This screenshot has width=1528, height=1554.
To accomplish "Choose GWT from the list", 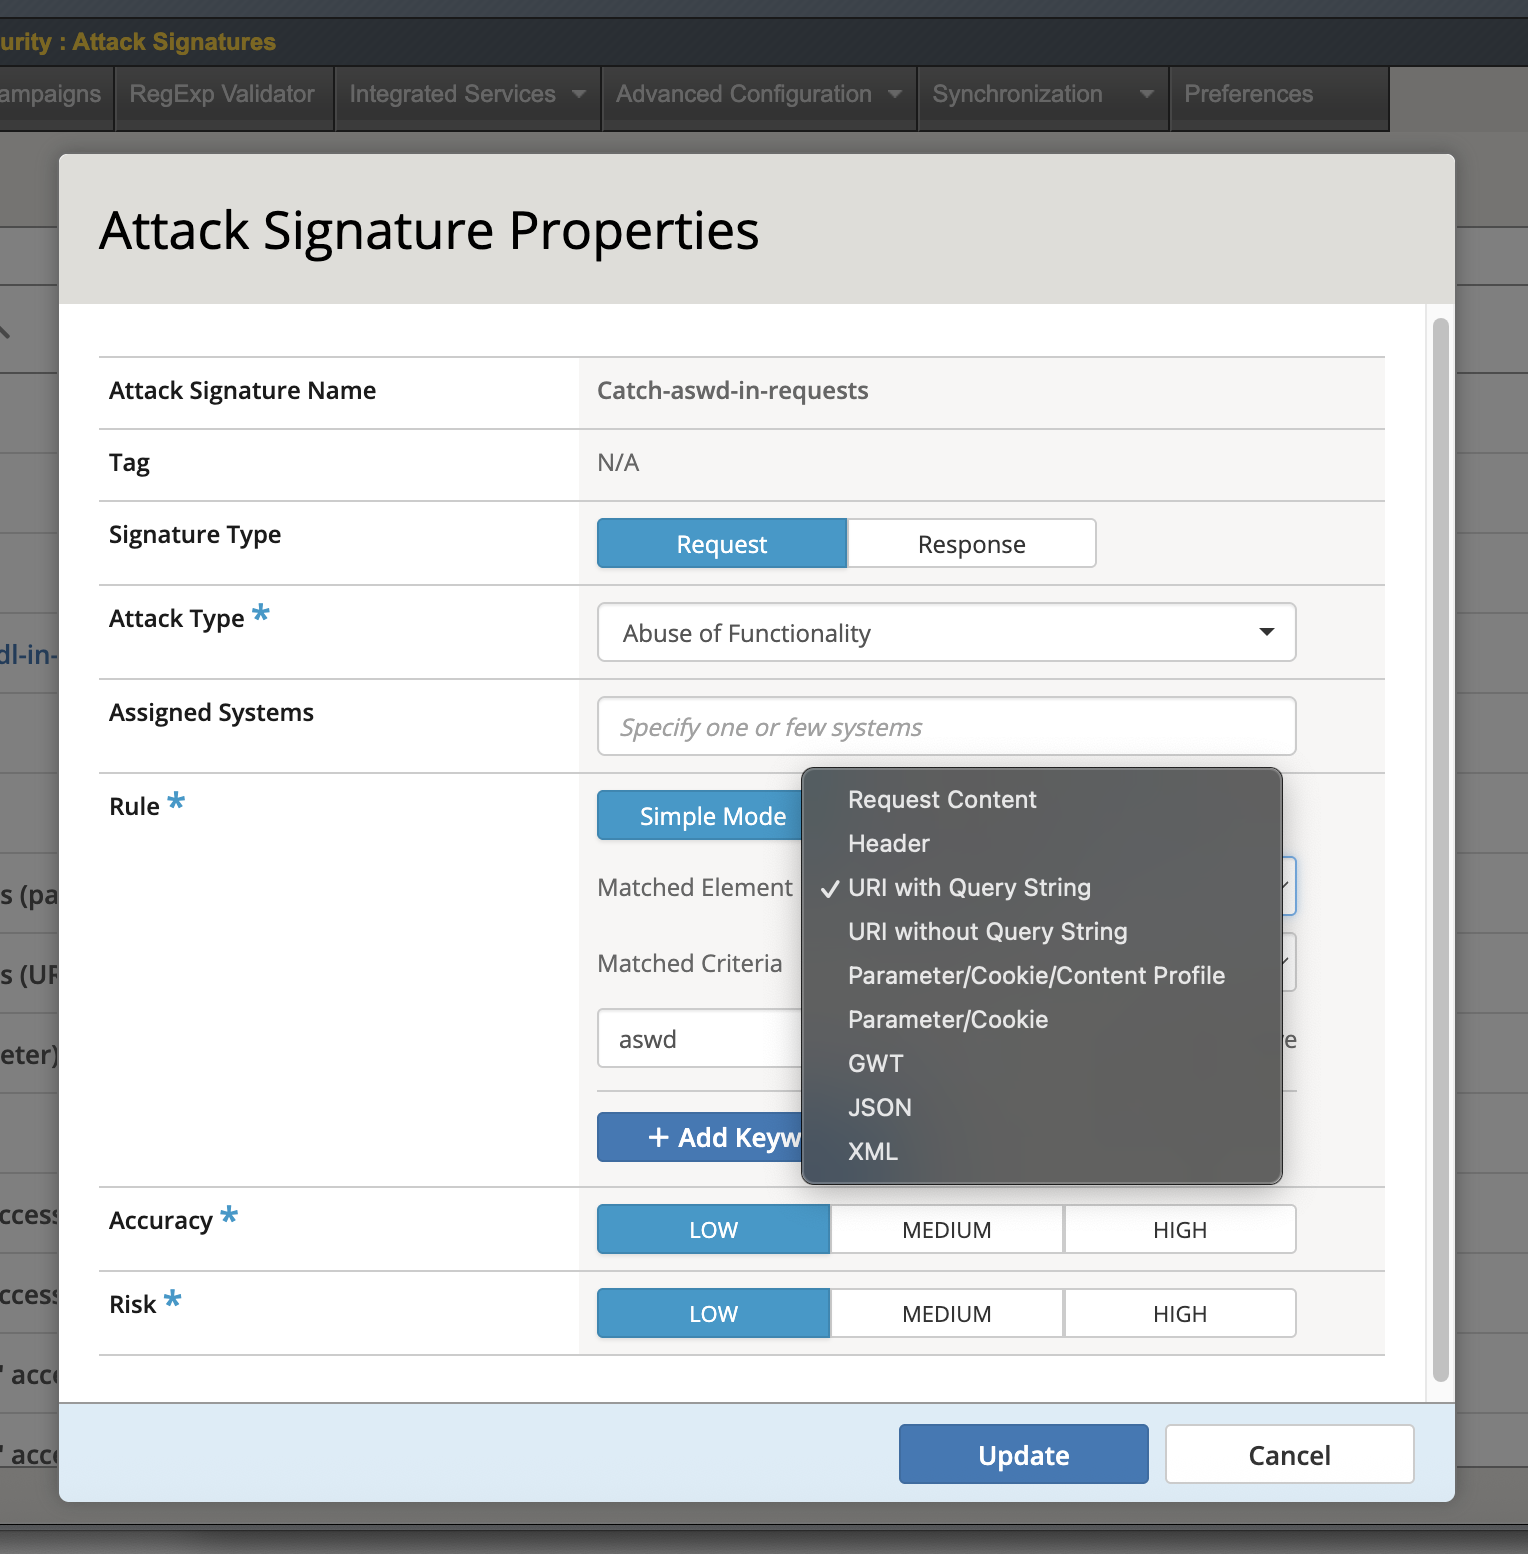I will (1042, 1064).
